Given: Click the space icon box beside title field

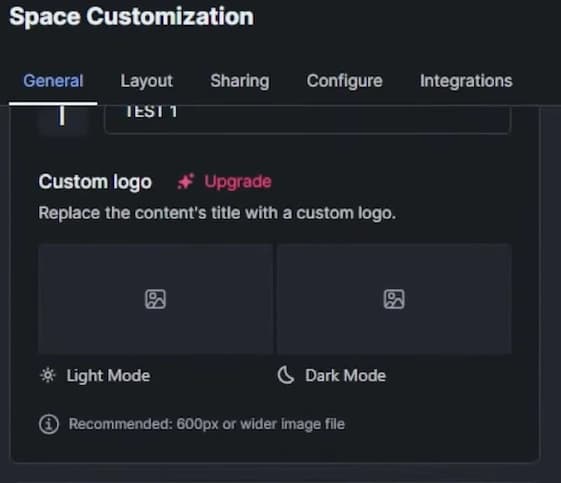Looking at the screenshot, I should 62,119.
